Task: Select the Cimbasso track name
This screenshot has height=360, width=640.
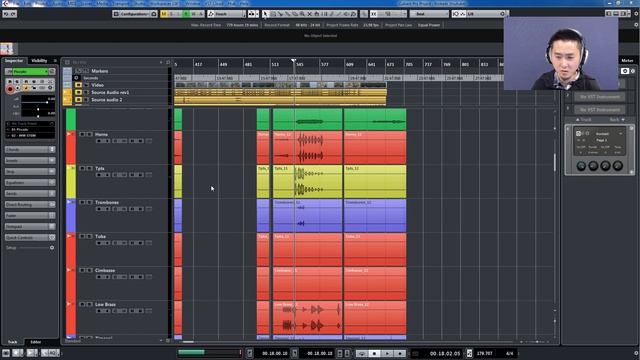Action: (105, 270)
